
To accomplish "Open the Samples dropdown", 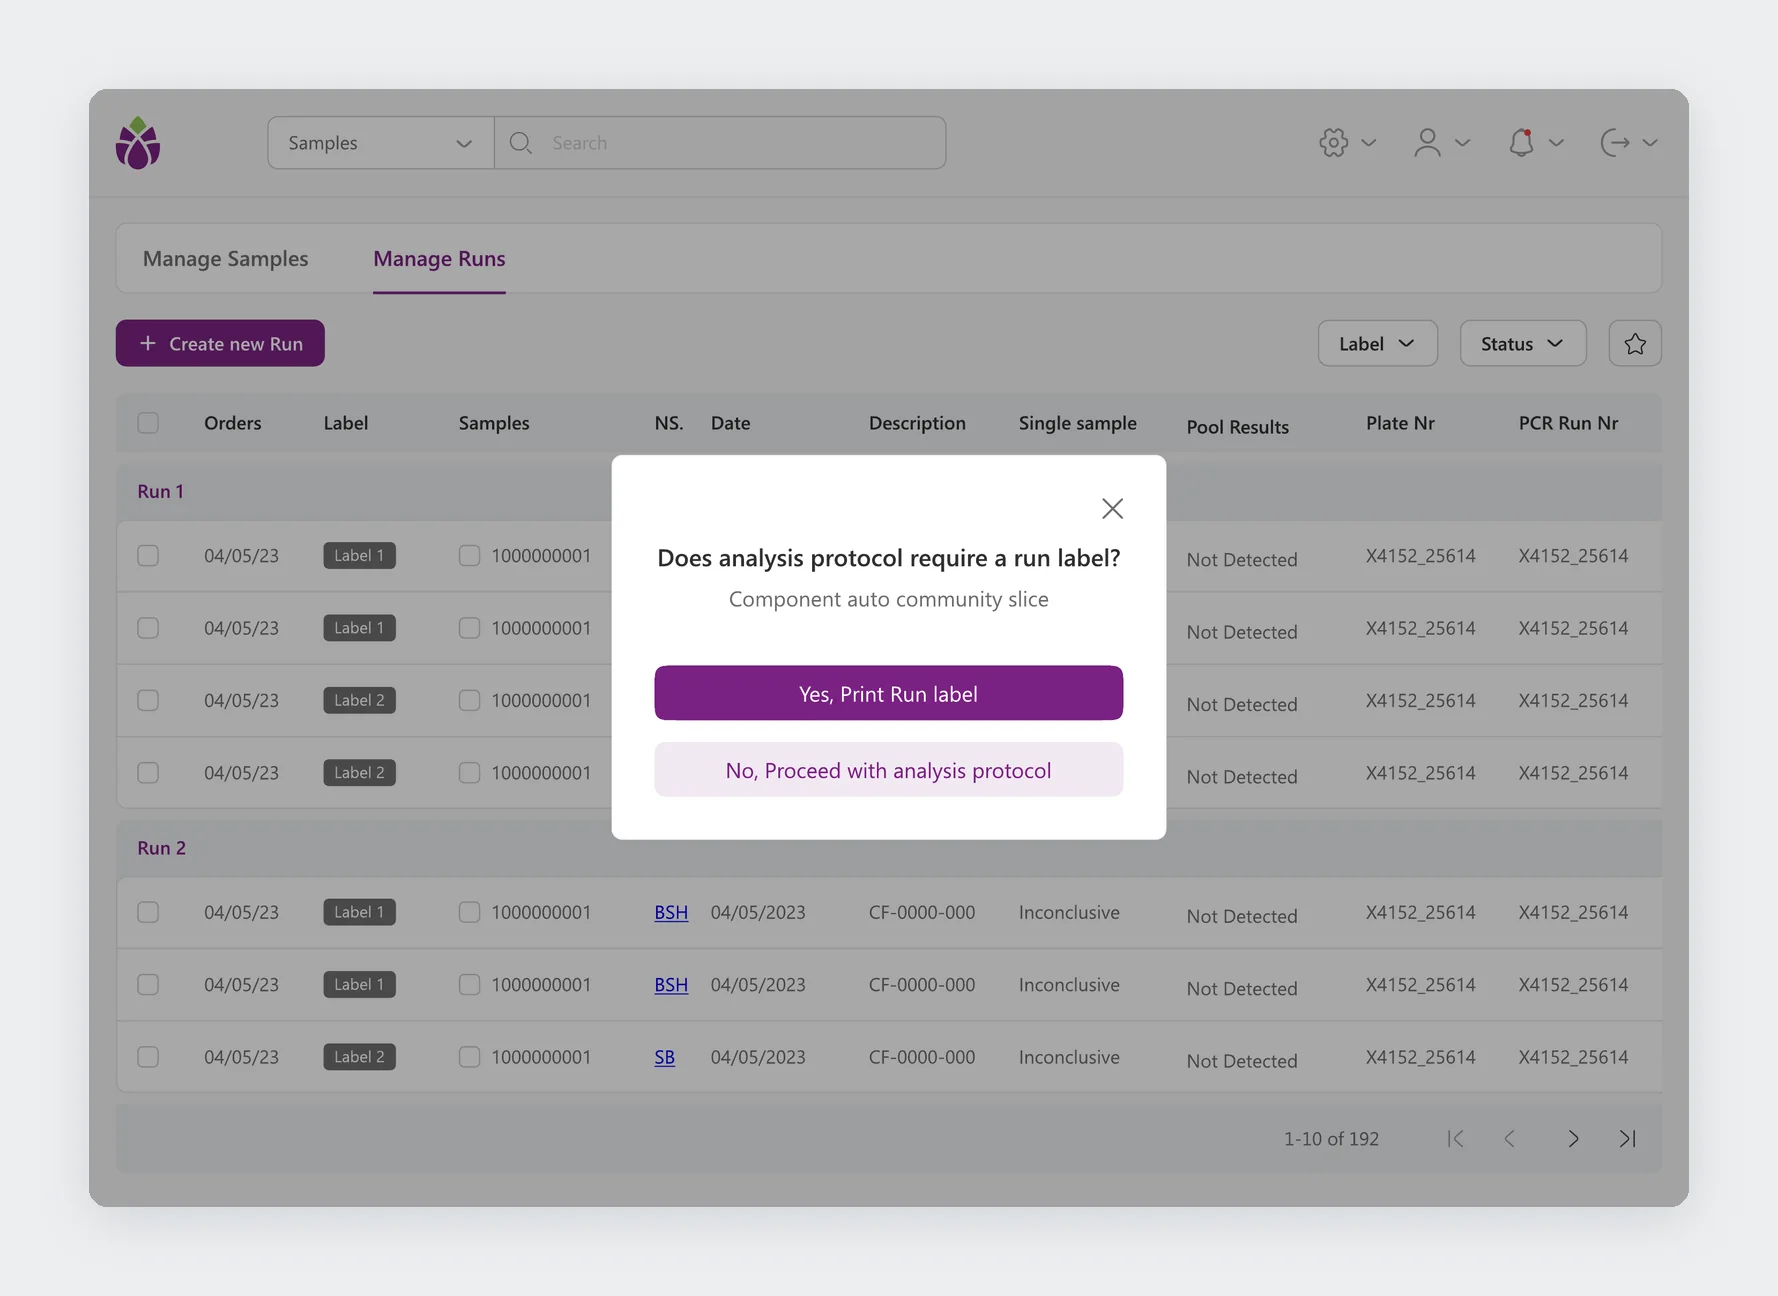I will pos(381,142).
